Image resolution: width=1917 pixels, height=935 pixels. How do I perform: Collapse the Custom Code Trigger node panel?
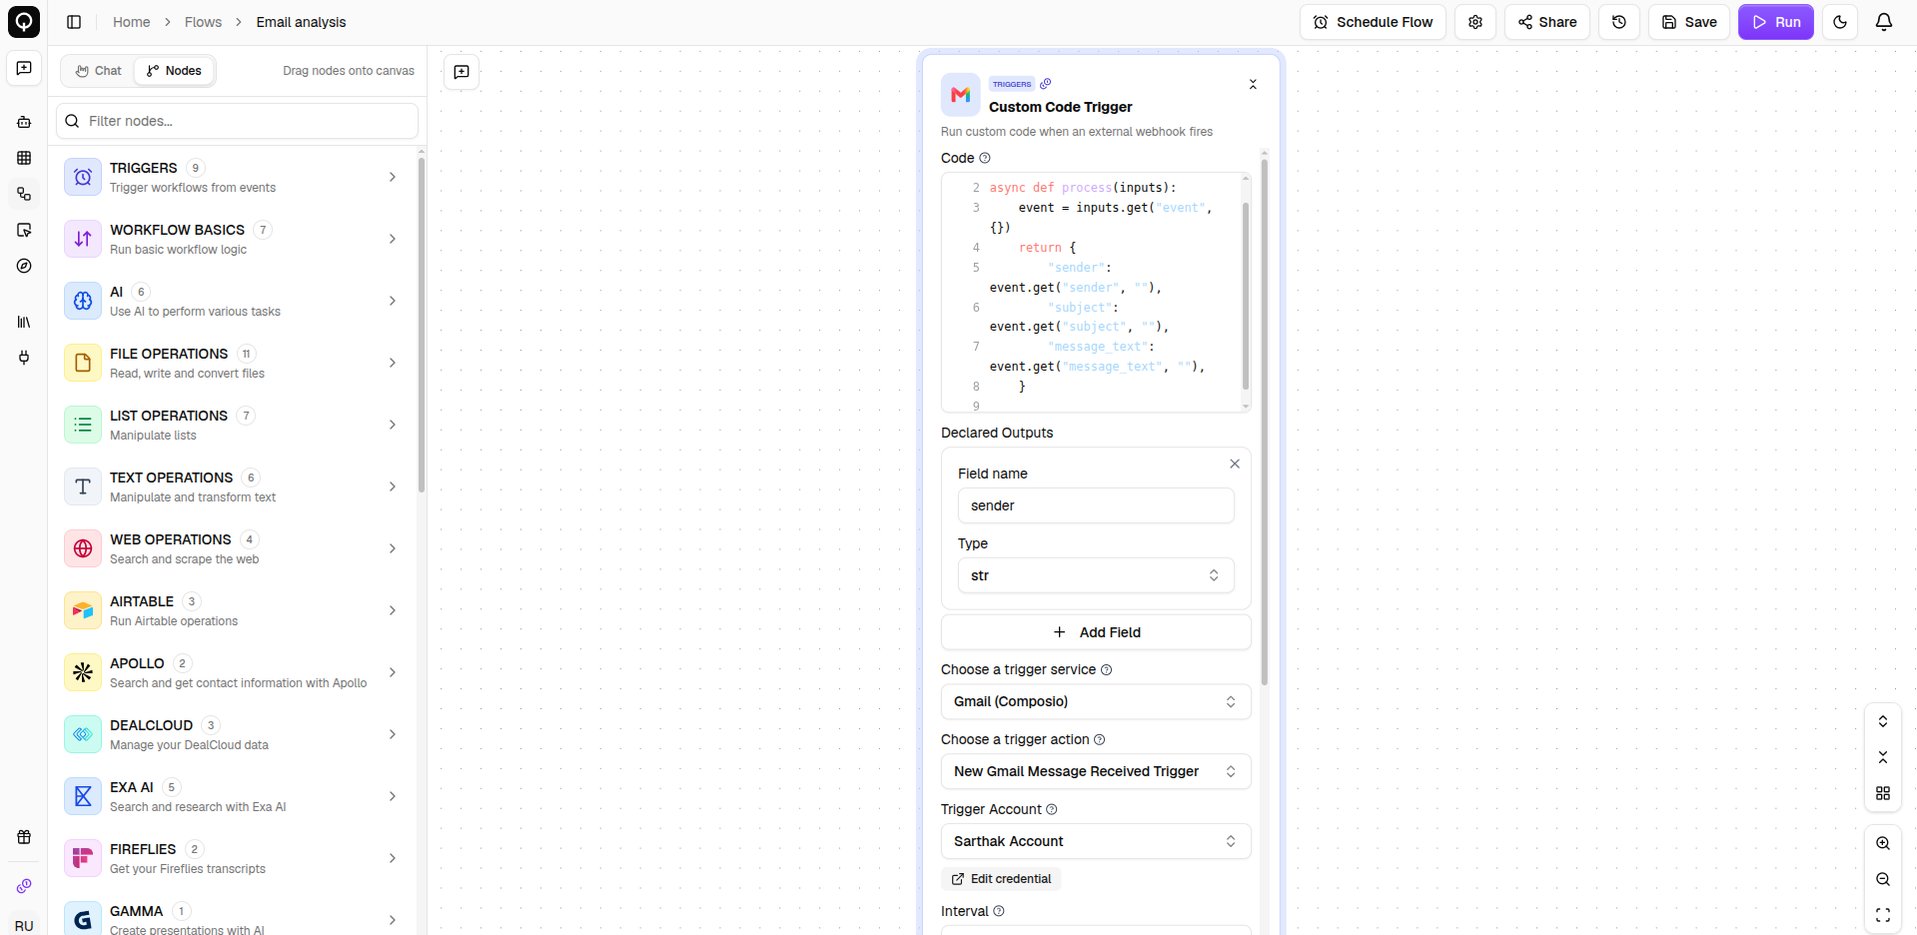1253,85
